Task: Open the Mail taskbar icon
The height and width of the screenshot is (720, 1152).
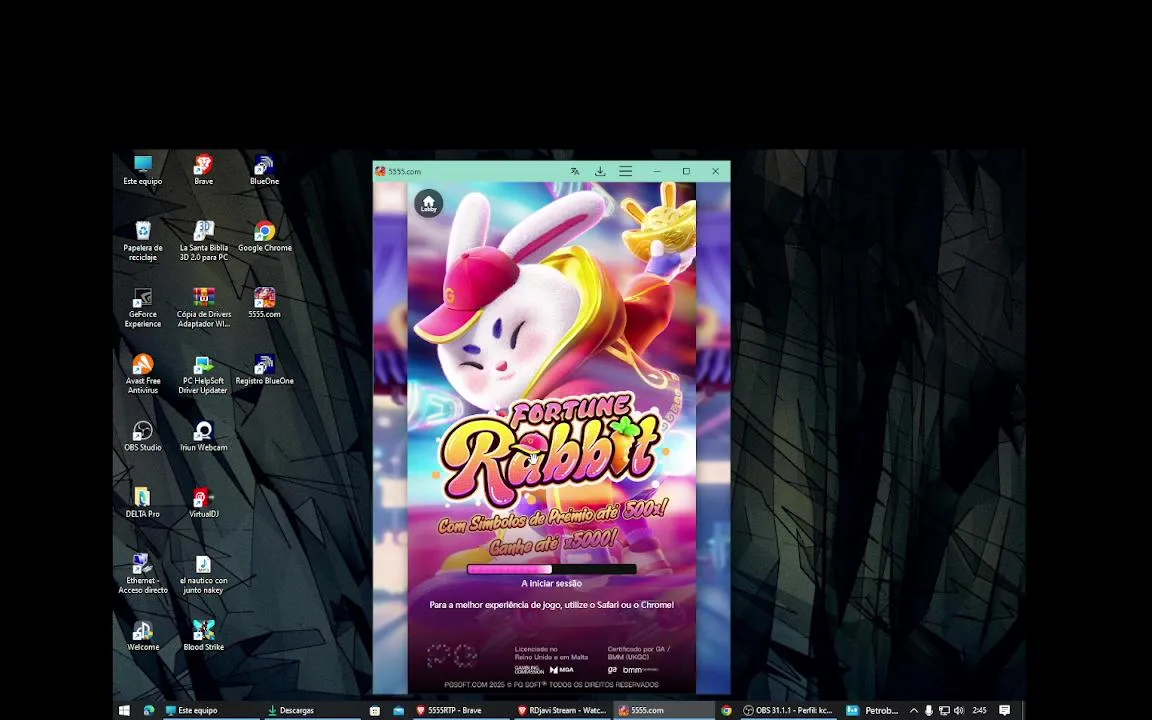Action: coord(398,710)
